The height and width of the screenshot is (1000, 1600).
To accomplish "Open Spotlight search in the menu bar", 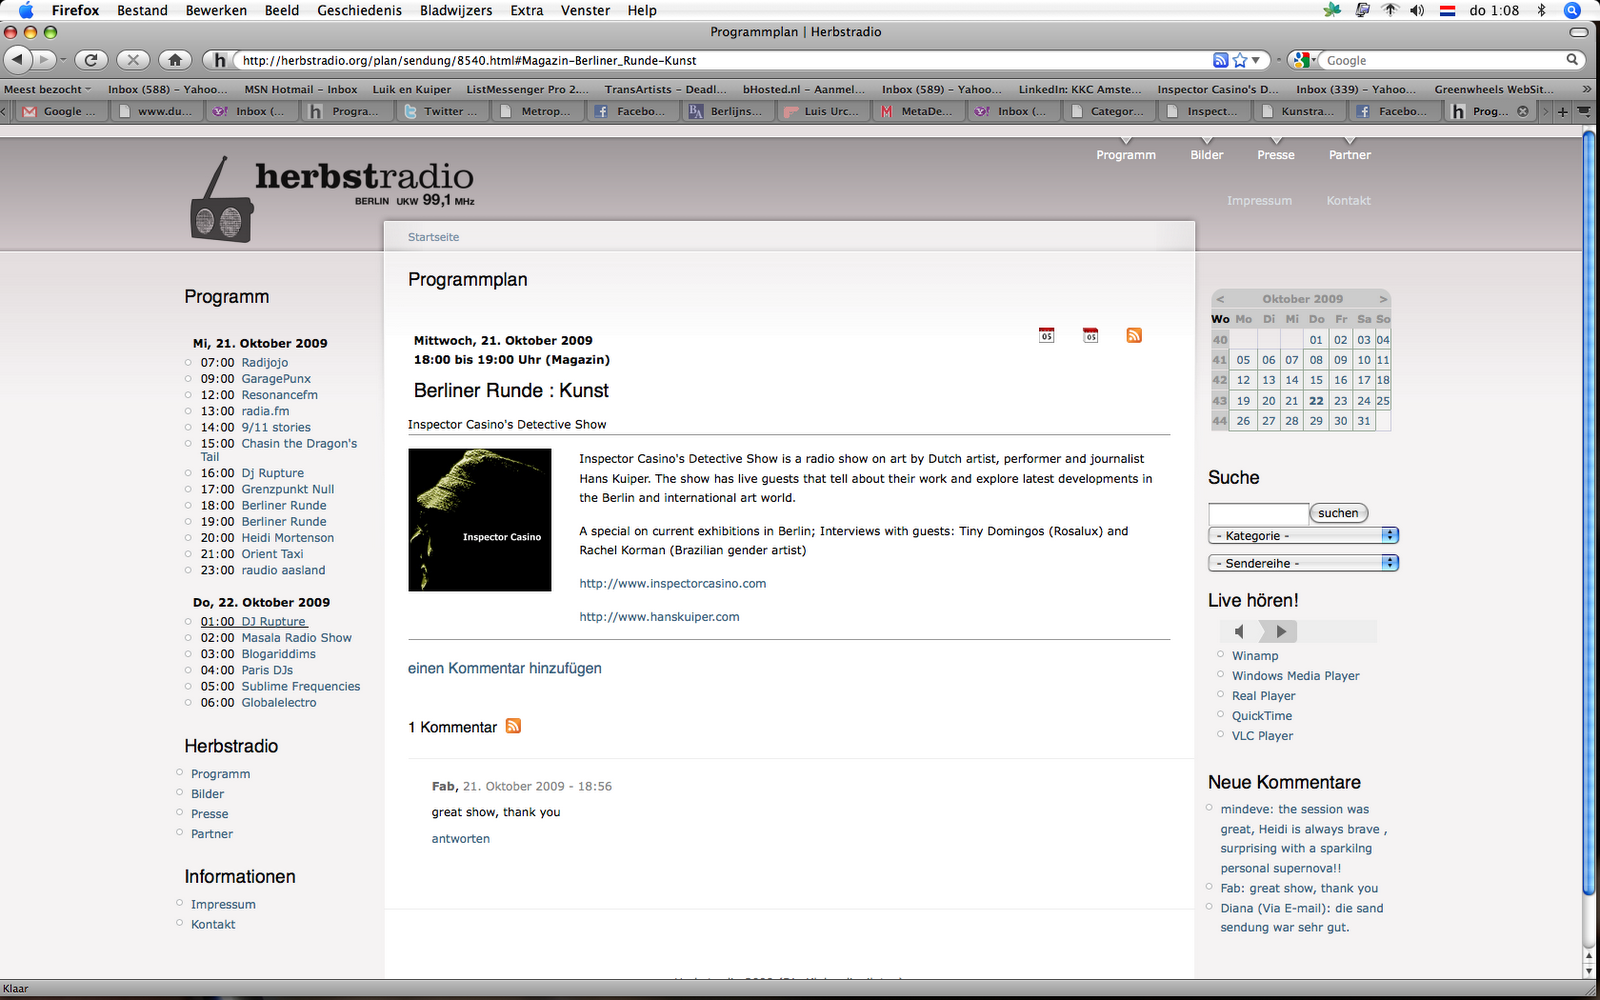I will (1572, 10).
